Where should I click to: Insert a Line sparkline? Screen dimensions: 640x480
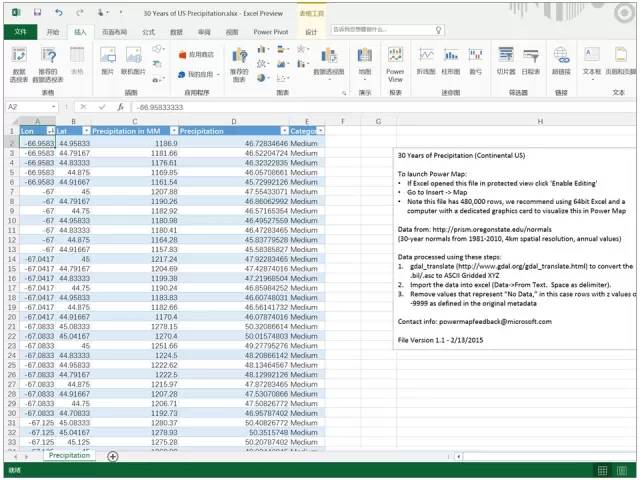tap(426, 60)
